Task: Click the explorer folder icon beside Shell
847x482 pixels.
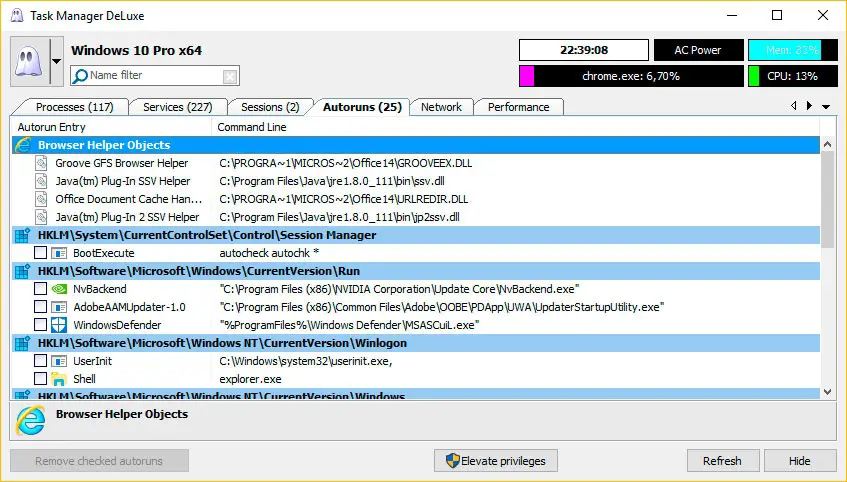Action: tap(59, 379)
